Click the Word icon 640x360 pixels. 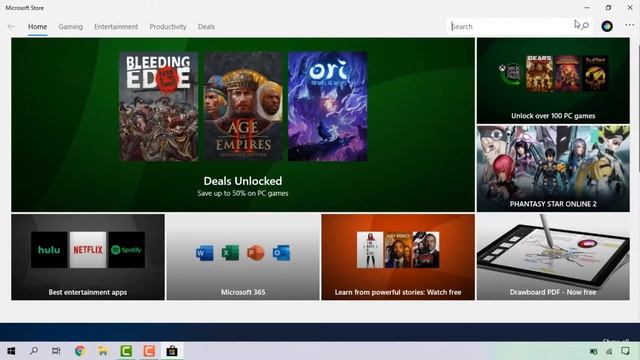coord(204,253)
